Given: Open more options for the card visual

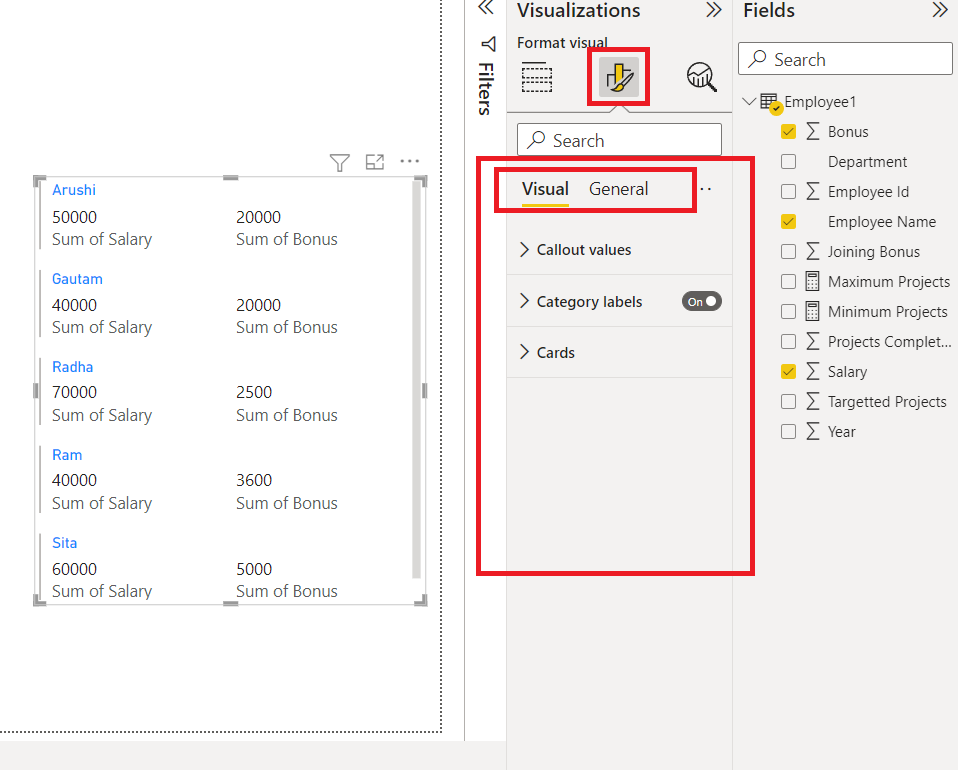Looking at the screenshot, I should 409,161.
